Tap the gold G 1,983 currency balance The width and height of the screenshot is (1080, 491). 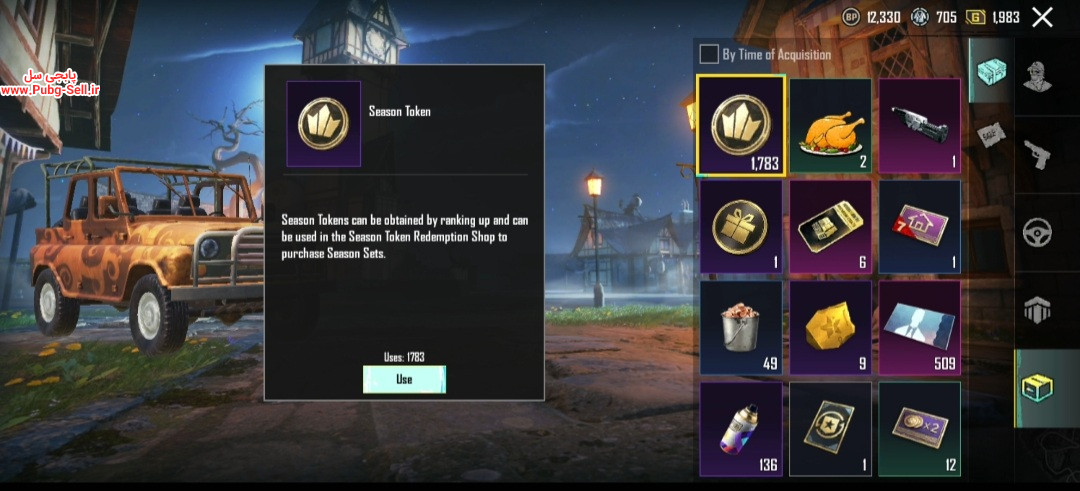click(993, 17)
